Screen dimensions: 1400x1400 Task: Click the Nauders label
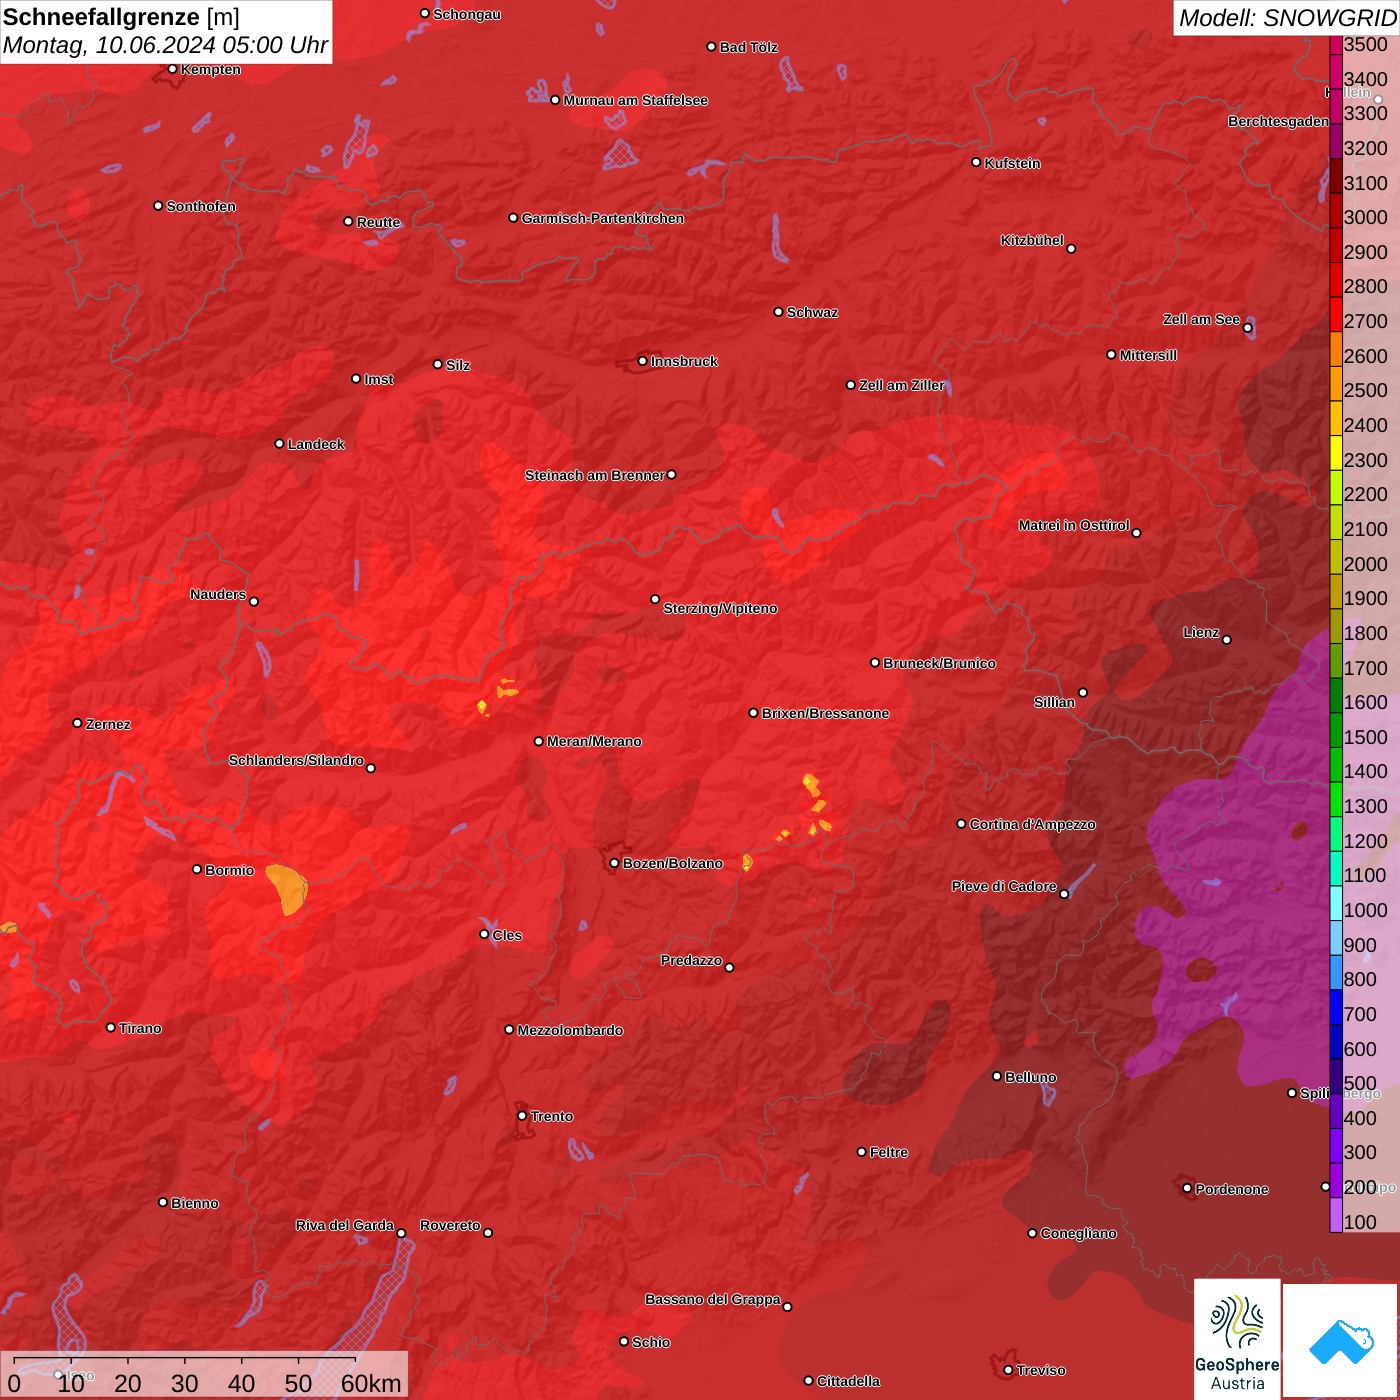click(x=218, y=594)
